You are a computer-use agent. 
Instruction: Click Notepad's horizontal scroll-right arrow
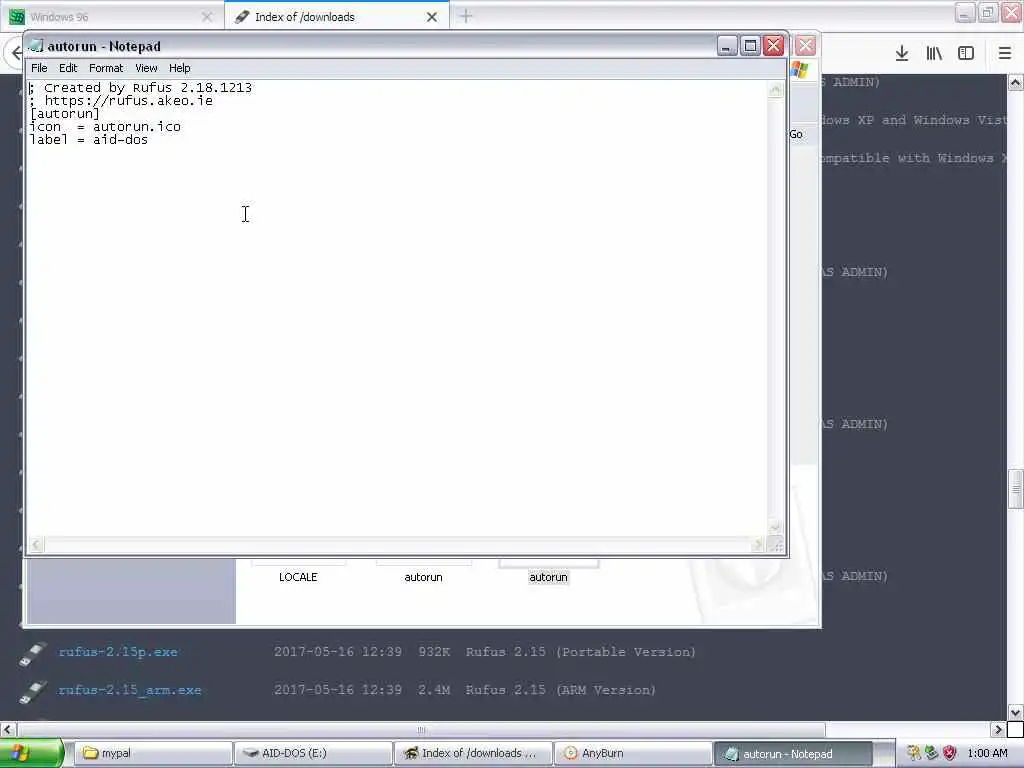757,545
